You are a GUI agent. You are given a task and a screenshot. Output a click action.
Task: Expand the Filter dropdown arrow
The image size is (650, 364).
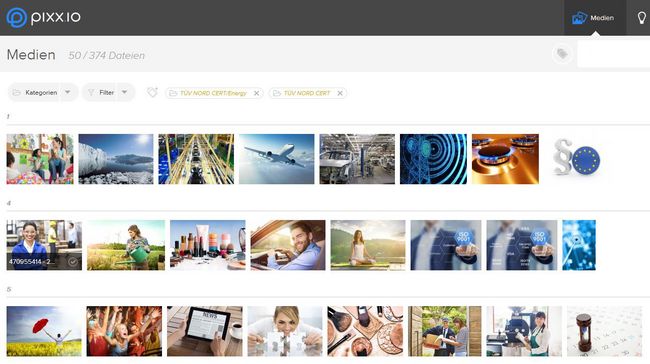tap(124, 92)
